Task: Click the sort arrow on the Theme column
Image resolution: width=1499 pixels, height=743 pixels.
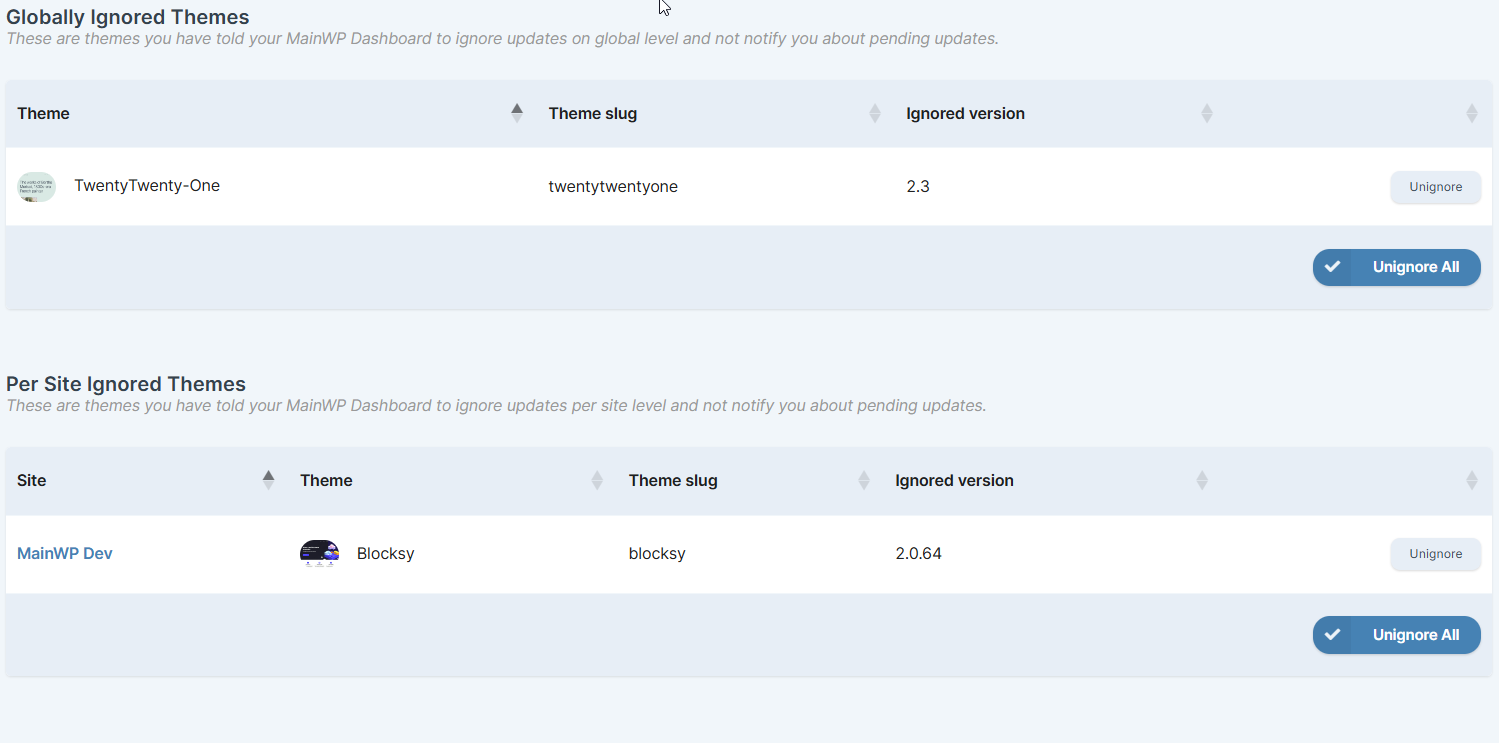Action: click(x=516, y=112)
